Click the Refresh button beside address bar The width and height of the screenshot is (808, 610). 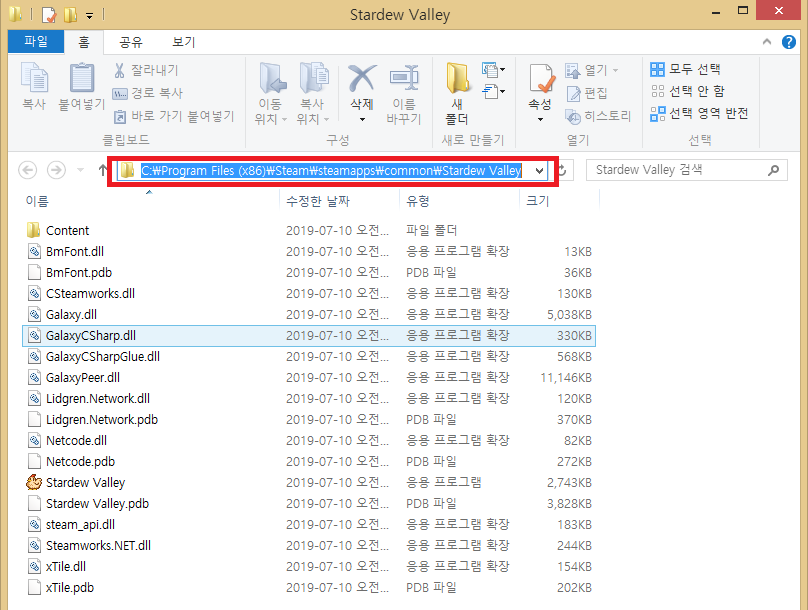[563, 170]
